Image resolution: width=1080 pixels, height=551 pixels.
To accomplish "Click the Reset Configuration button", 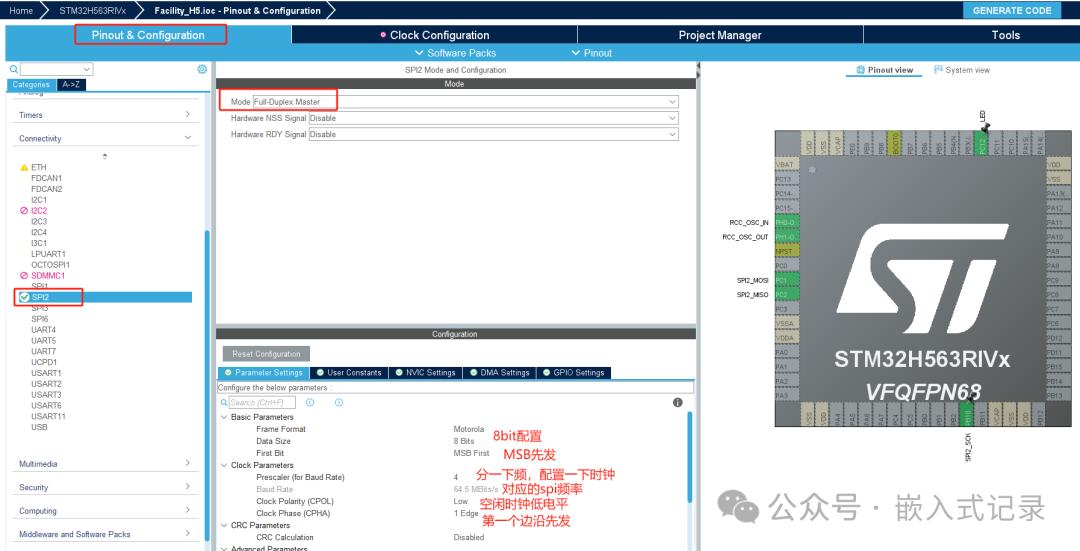I will click(267, 354).
